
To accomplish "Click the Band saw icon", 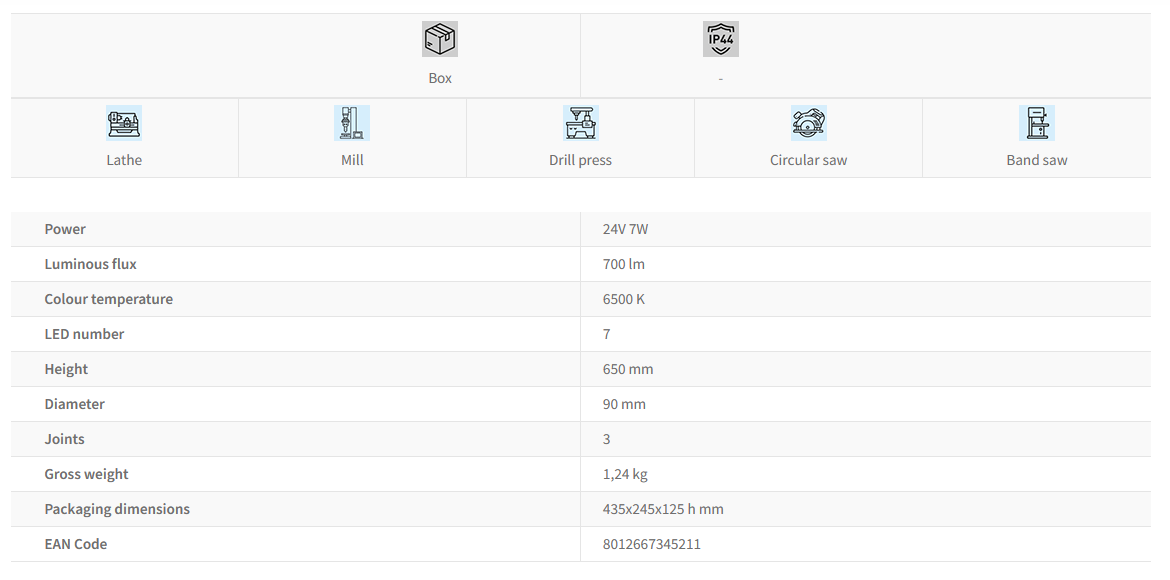I will [1036, 123].
